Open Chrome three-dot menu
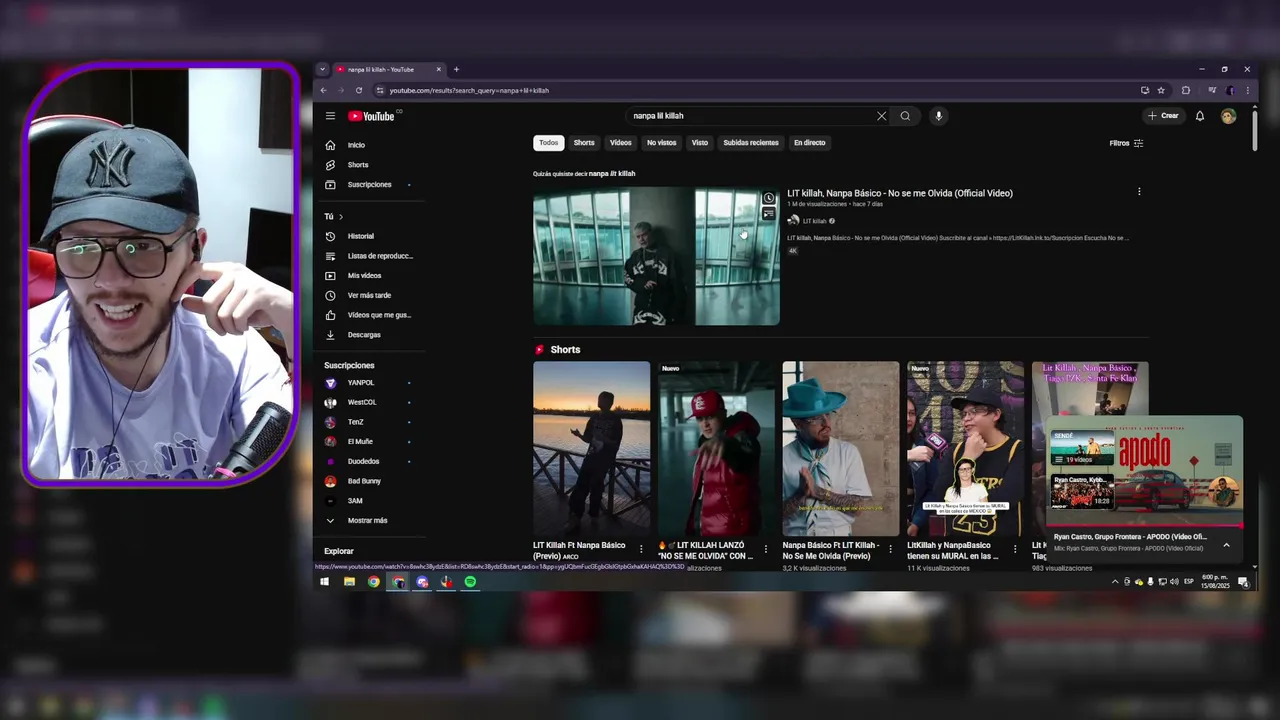Image resolution: width=1280 pixels, height=720 pixels. tap(1247, 90)
